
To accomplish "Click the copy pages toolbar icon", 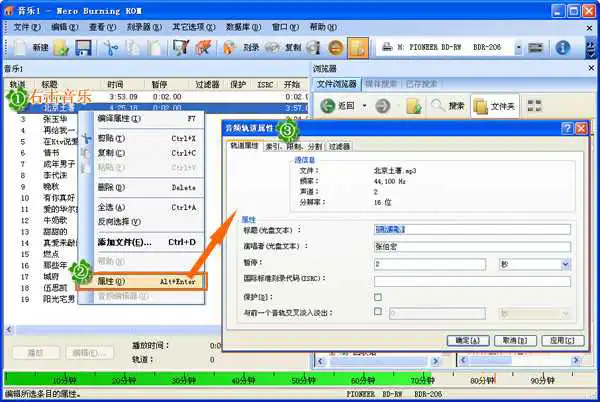I will 134,47.
